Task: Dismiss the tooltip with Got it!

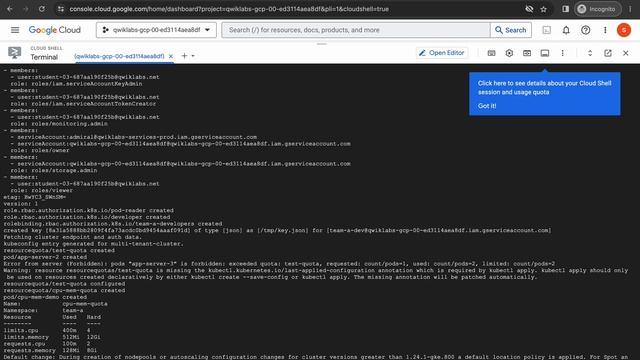Action: pos(487,106)
